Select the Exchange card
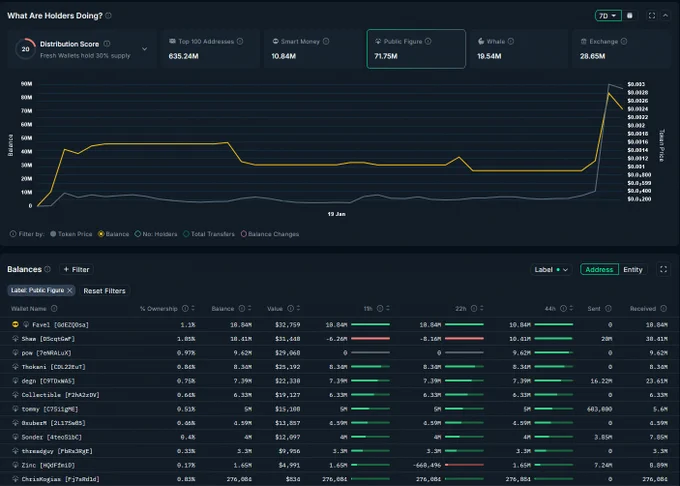The height and width of the screenshot is (486, 680). point(621,49)
